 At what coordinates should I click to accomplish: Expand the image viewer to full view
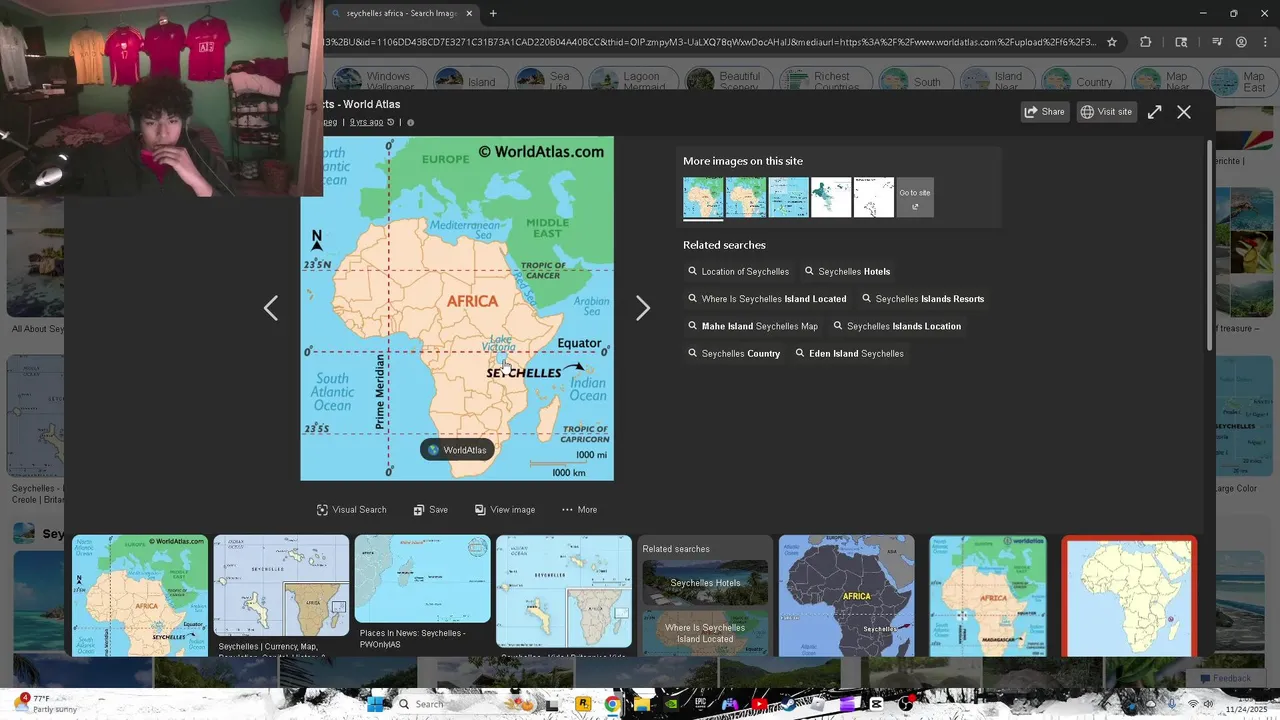(x=1155, y=112)
